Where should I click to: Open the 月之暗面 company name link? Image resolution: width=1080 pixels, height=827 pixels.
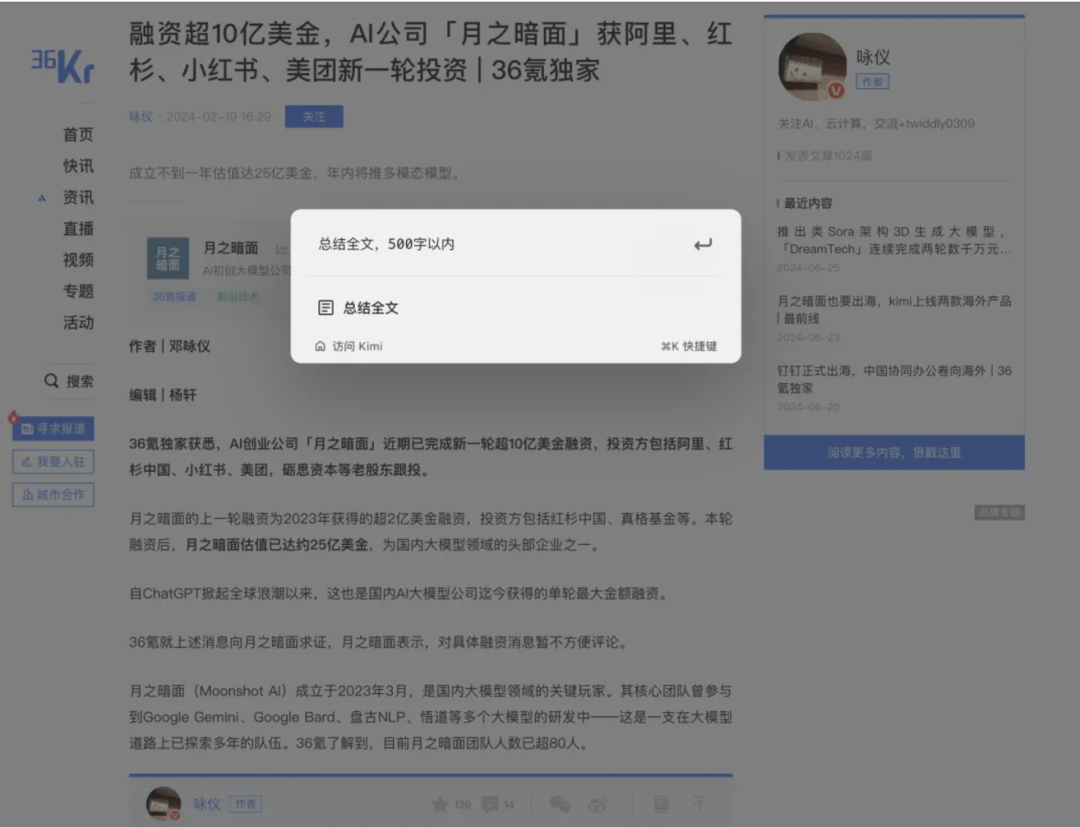(x=231, y=248)
